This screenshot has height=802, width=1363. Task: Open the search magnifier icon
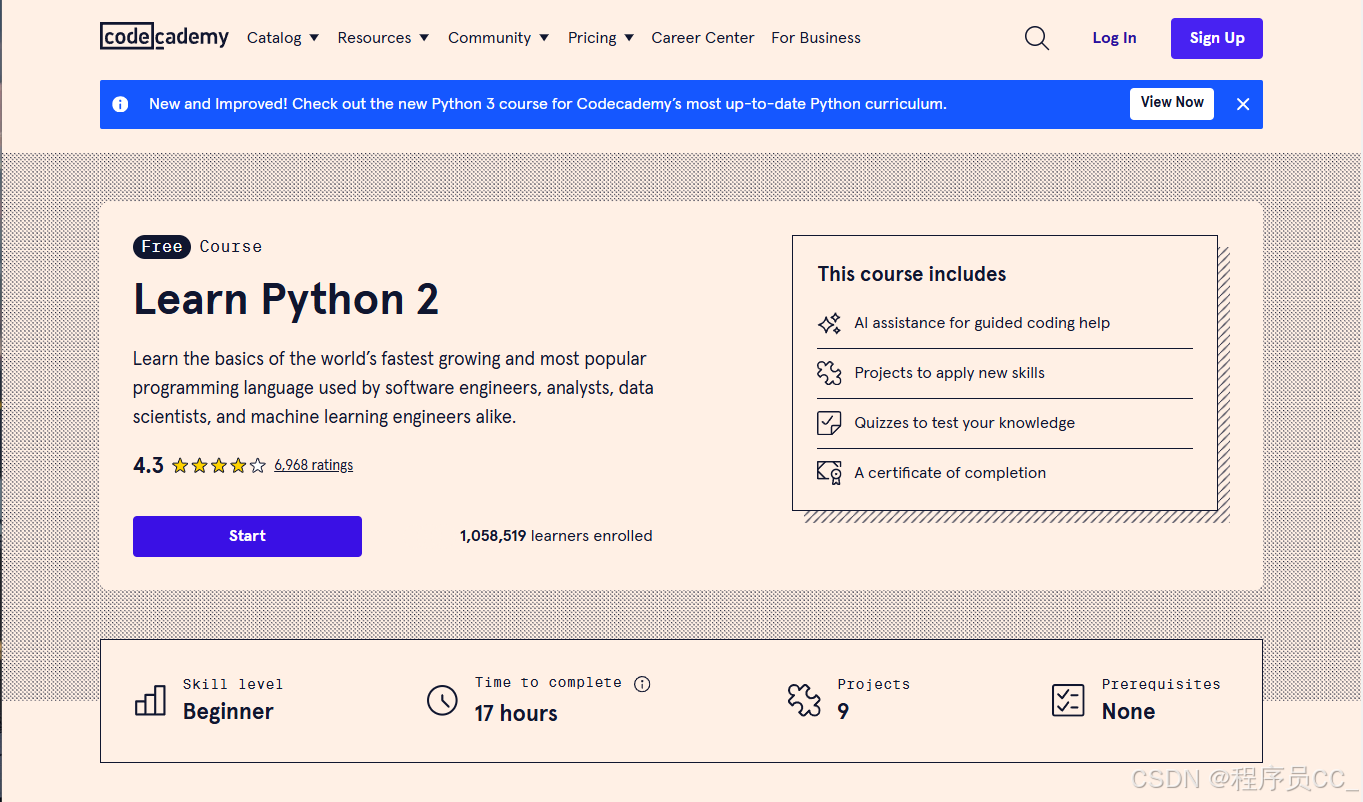[1037, 38]
